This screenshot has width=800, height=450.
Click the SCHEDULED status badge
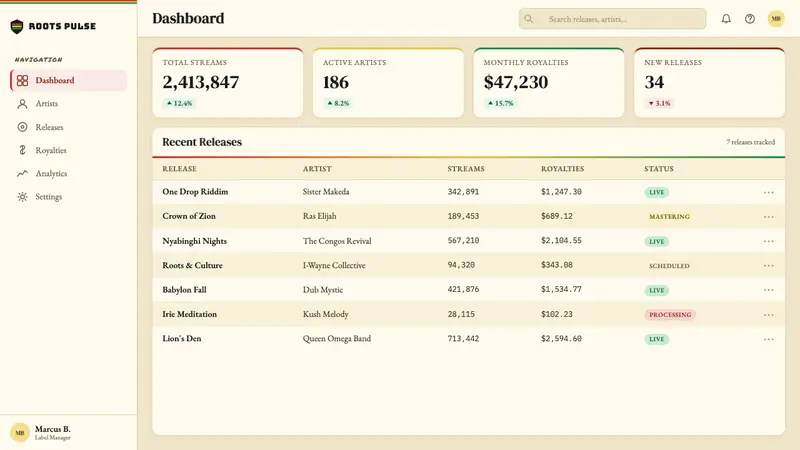point(669,266)
